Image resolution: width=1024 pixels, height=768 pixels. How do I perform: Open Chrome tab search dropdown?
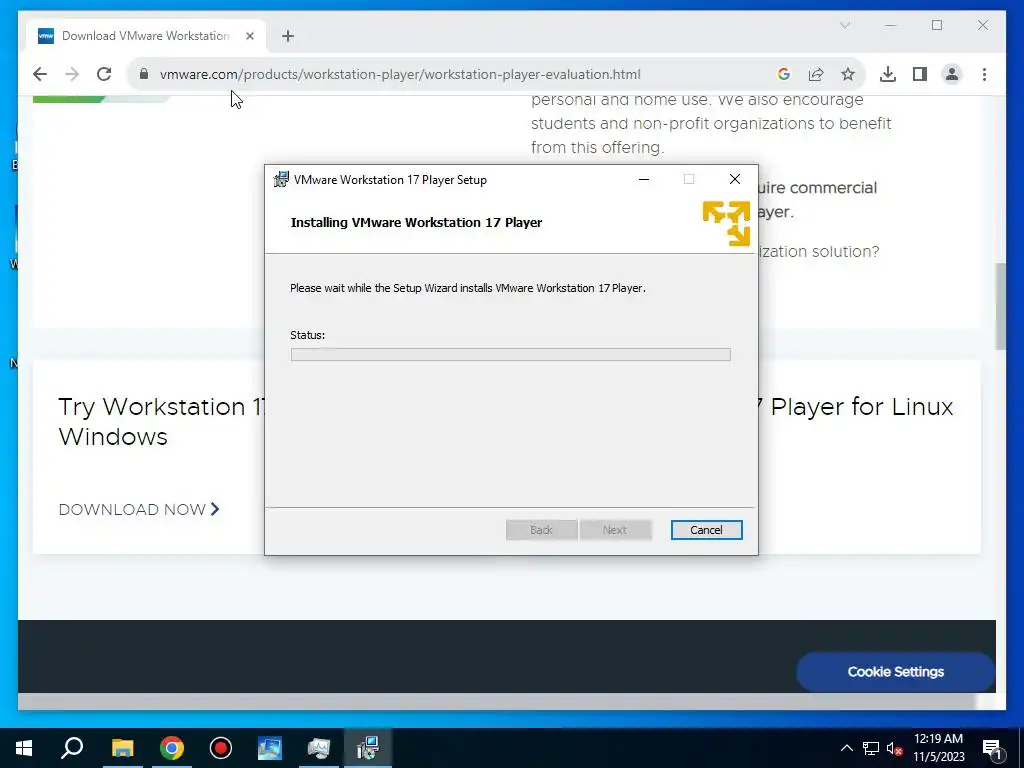point(844,25)
